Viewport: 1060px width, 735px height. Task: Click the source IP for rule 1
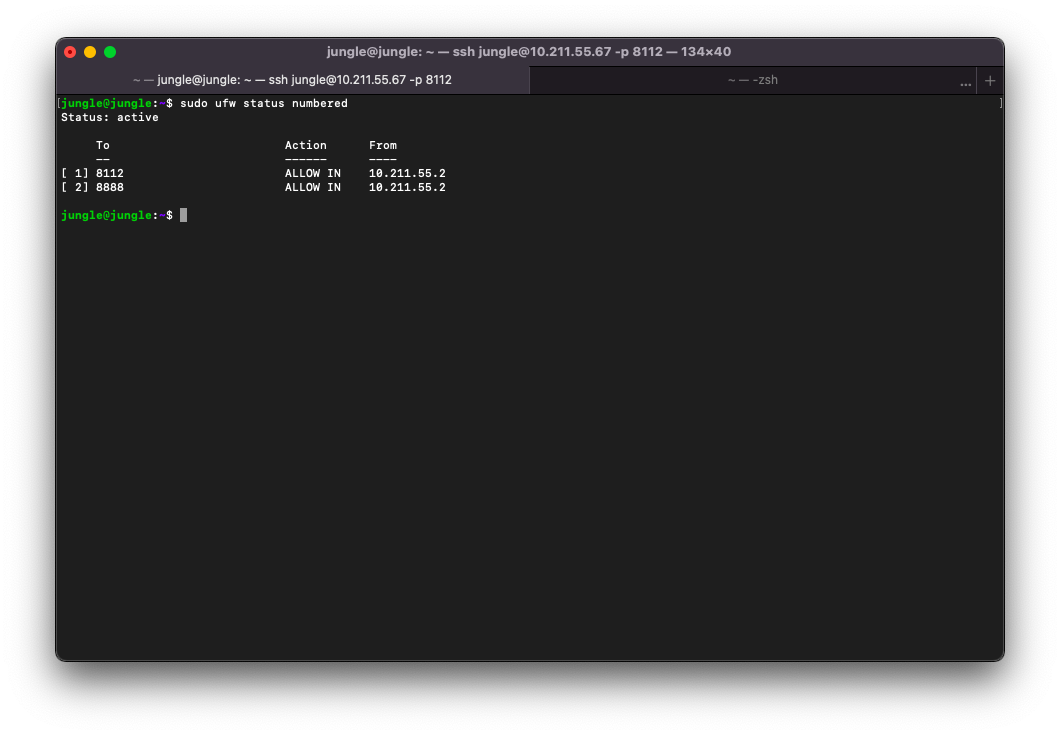[x=407, y=174]
